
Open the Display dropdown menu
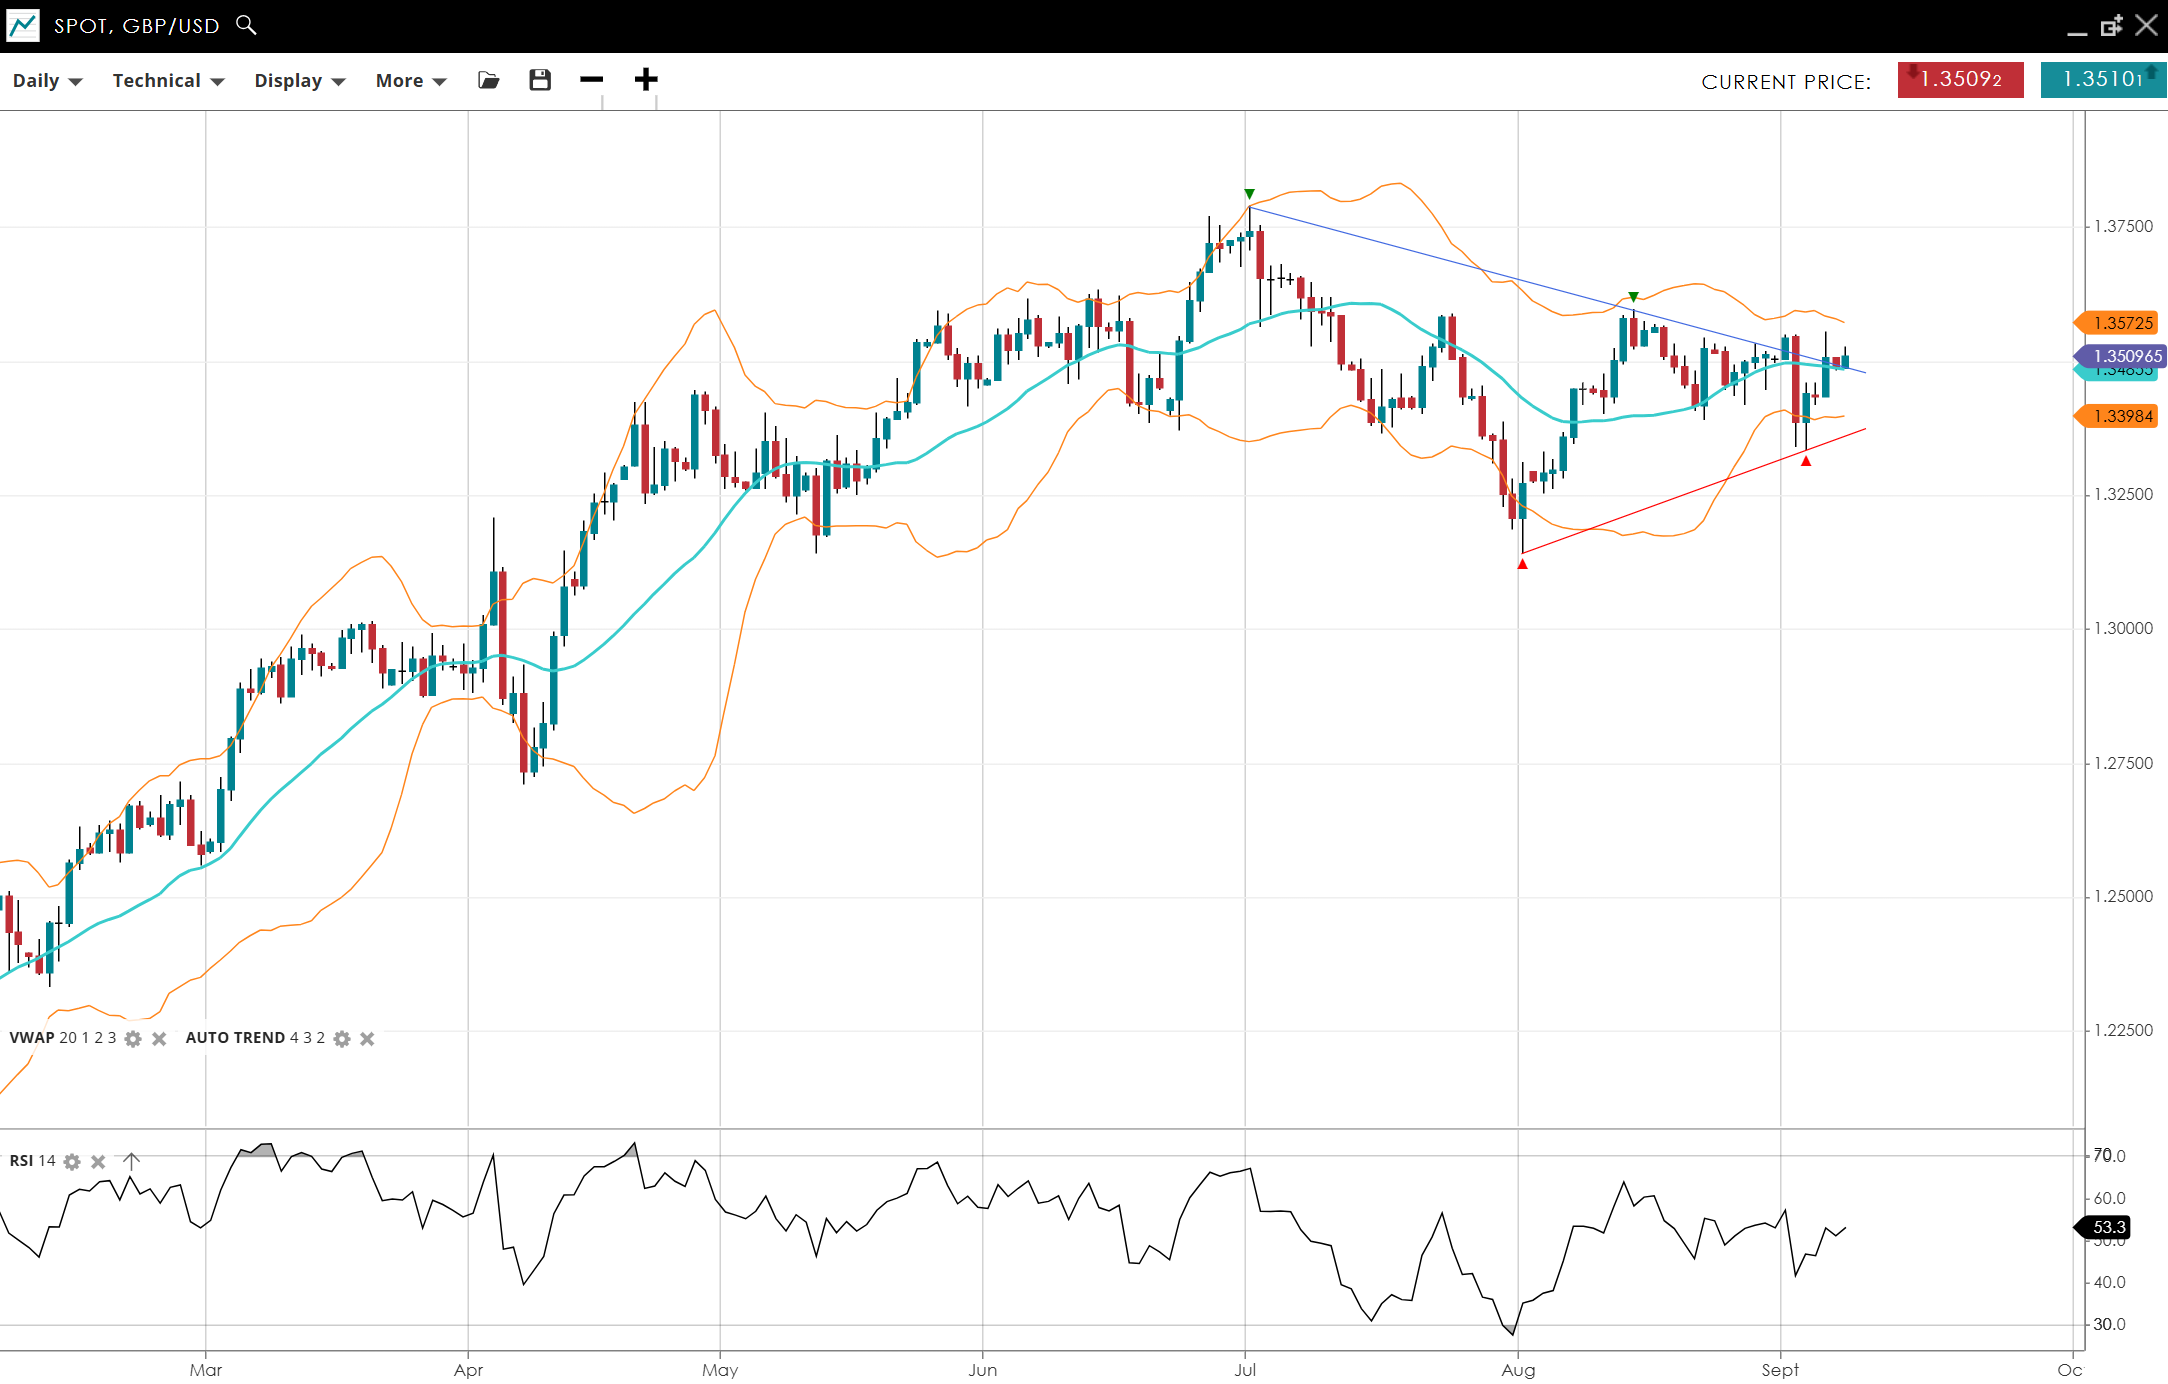point(299,81)
